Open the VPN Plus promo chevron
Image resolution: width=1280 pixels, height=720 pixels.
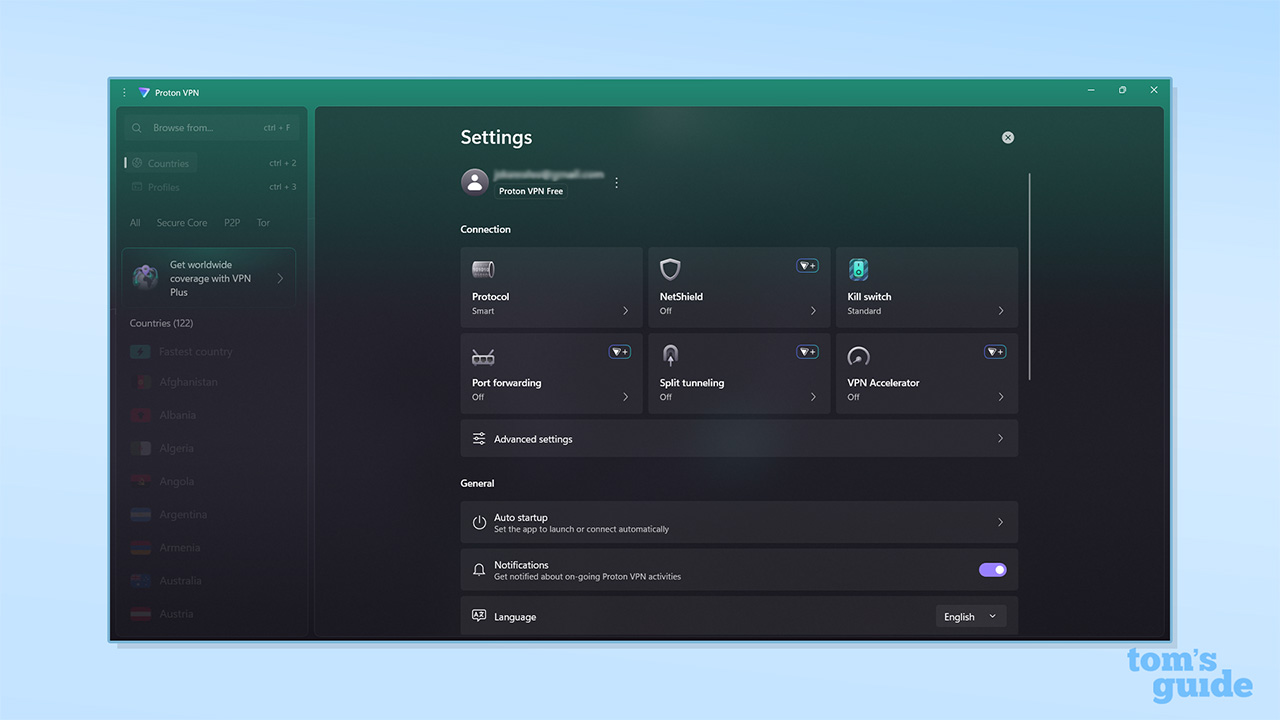280,278
